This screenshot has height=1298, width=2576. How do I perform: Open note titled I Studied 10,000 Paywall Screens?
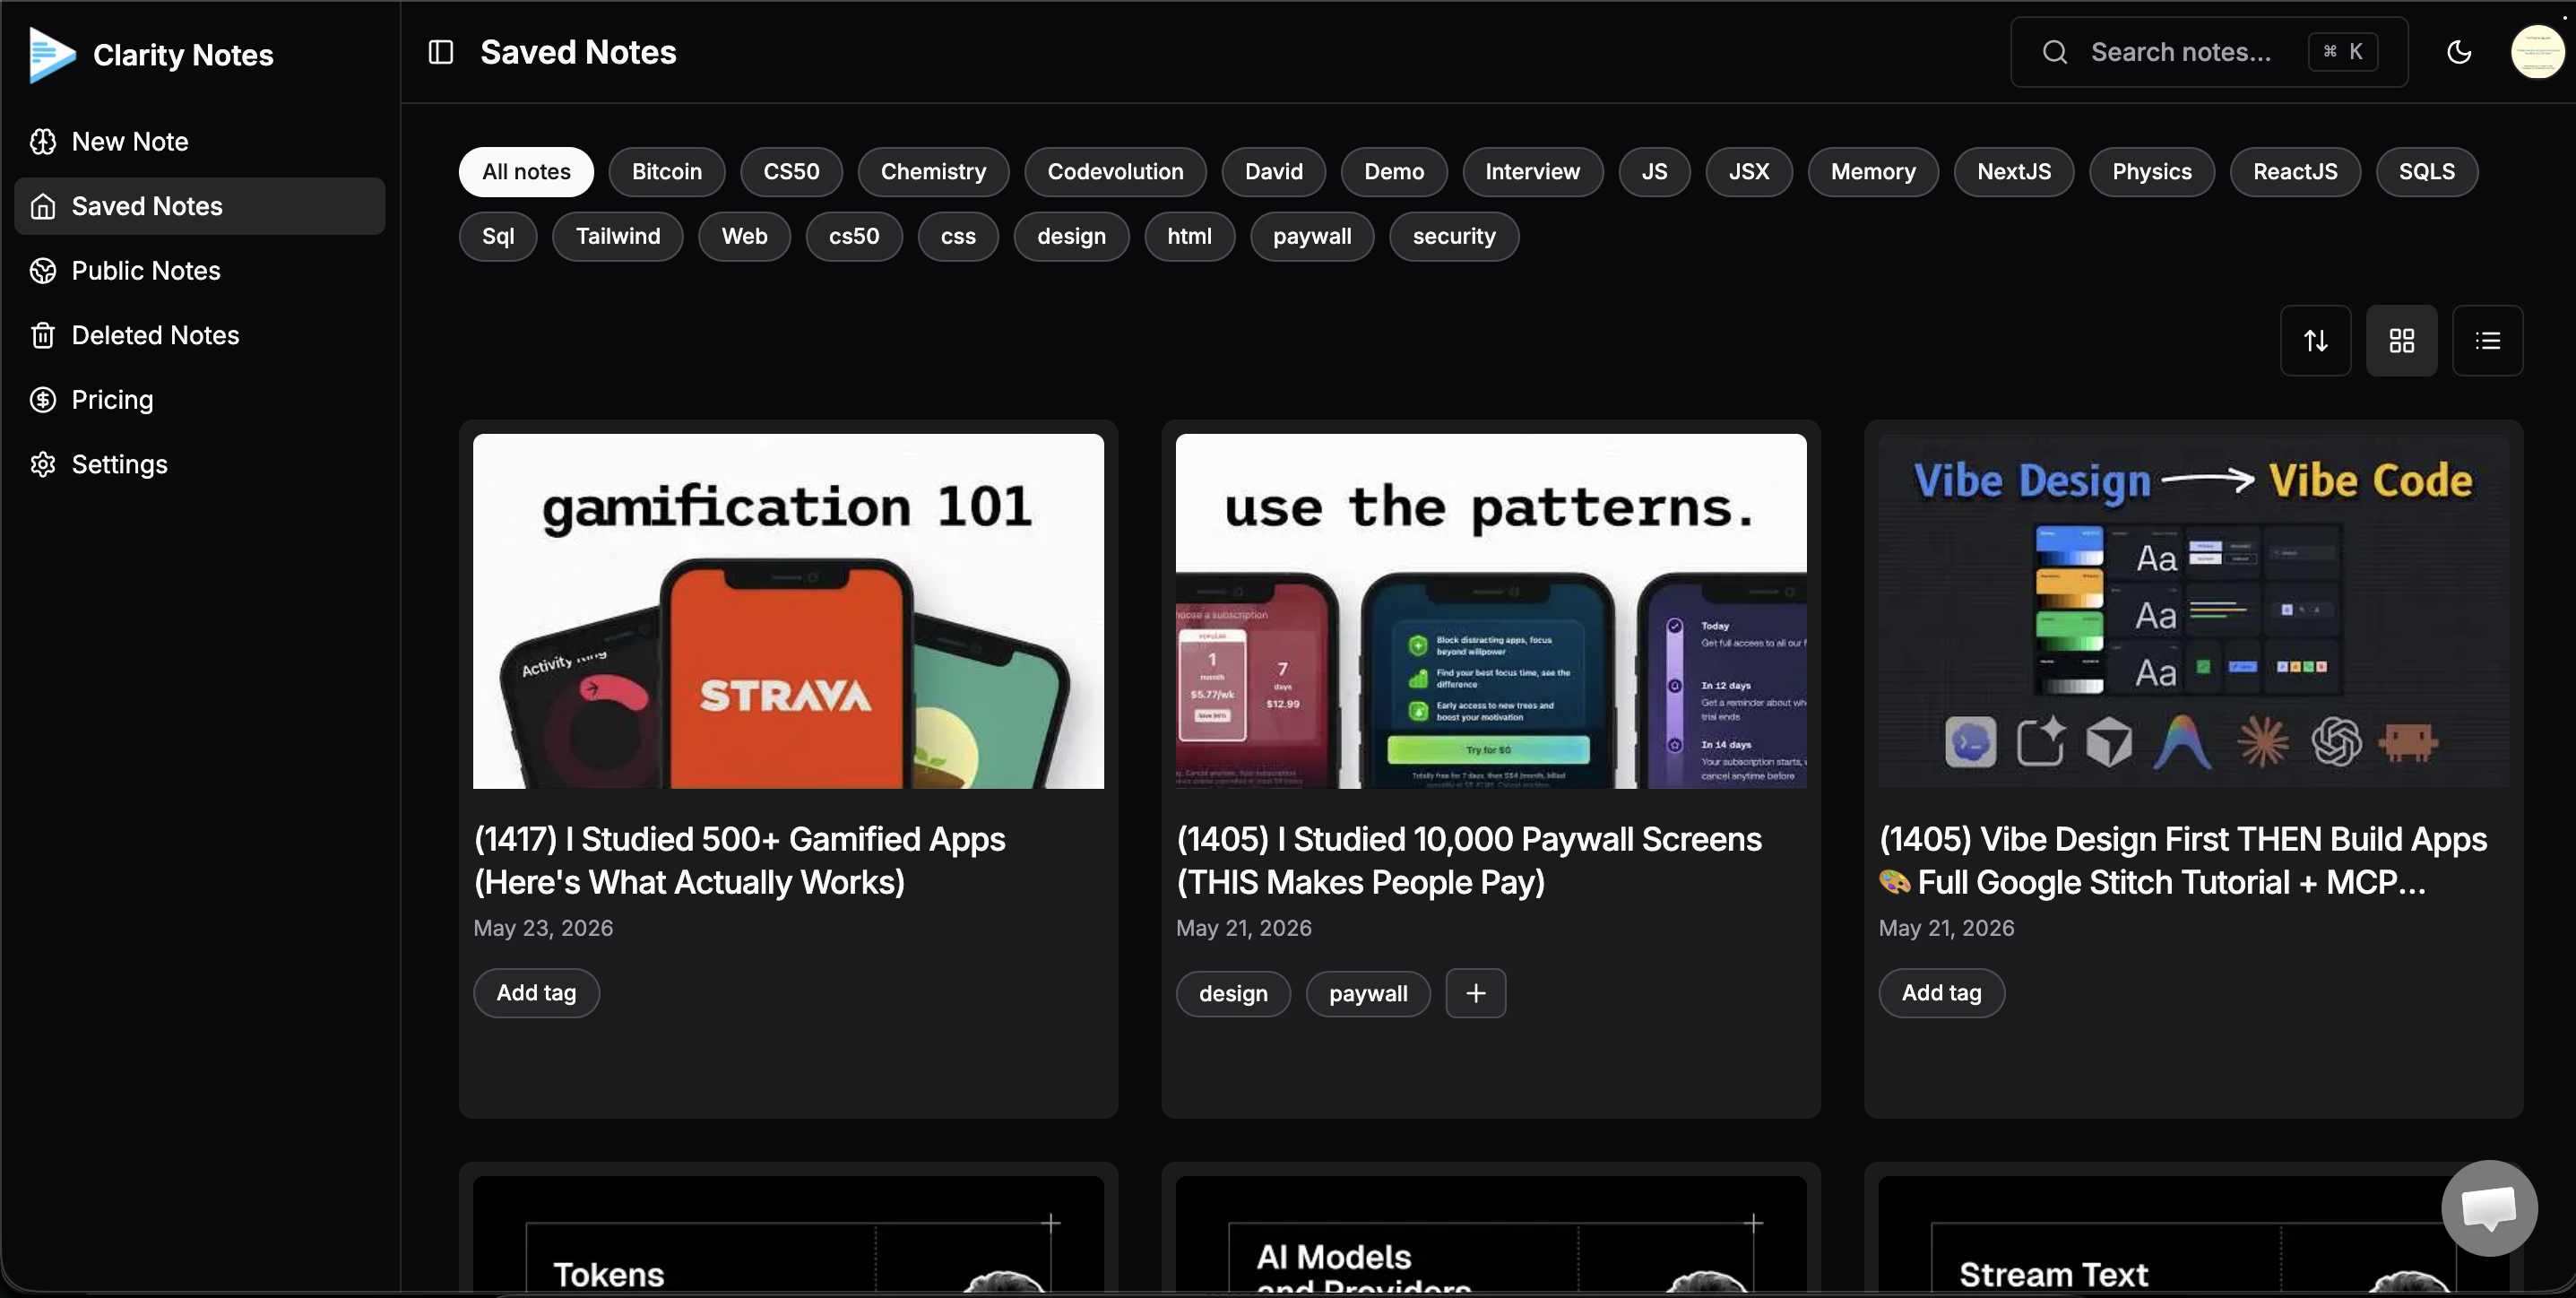[x=1469, y=860]
